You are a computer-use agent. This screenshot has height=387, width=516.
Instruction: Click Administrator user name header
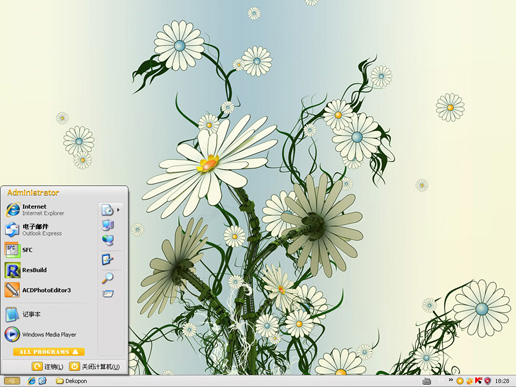pos(33,193)
